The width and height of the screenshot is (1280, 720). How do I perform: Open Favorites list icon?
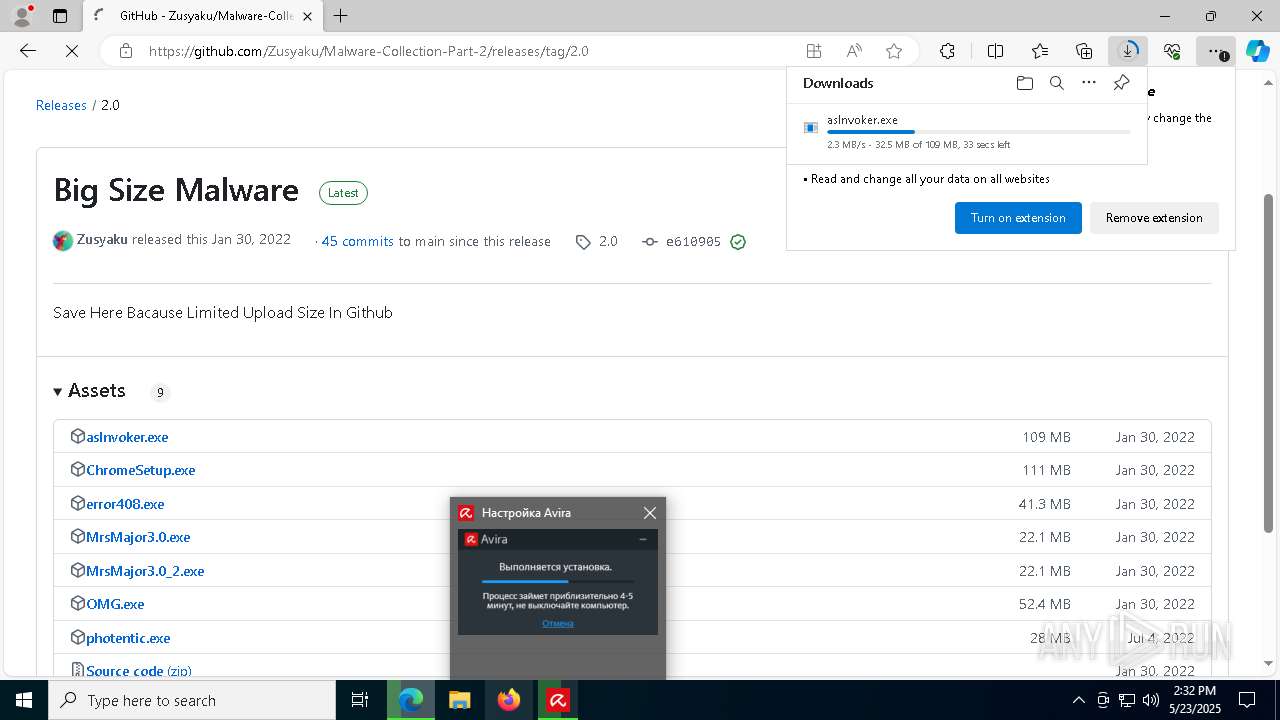pyautogui.click(x=1040, y=51)
